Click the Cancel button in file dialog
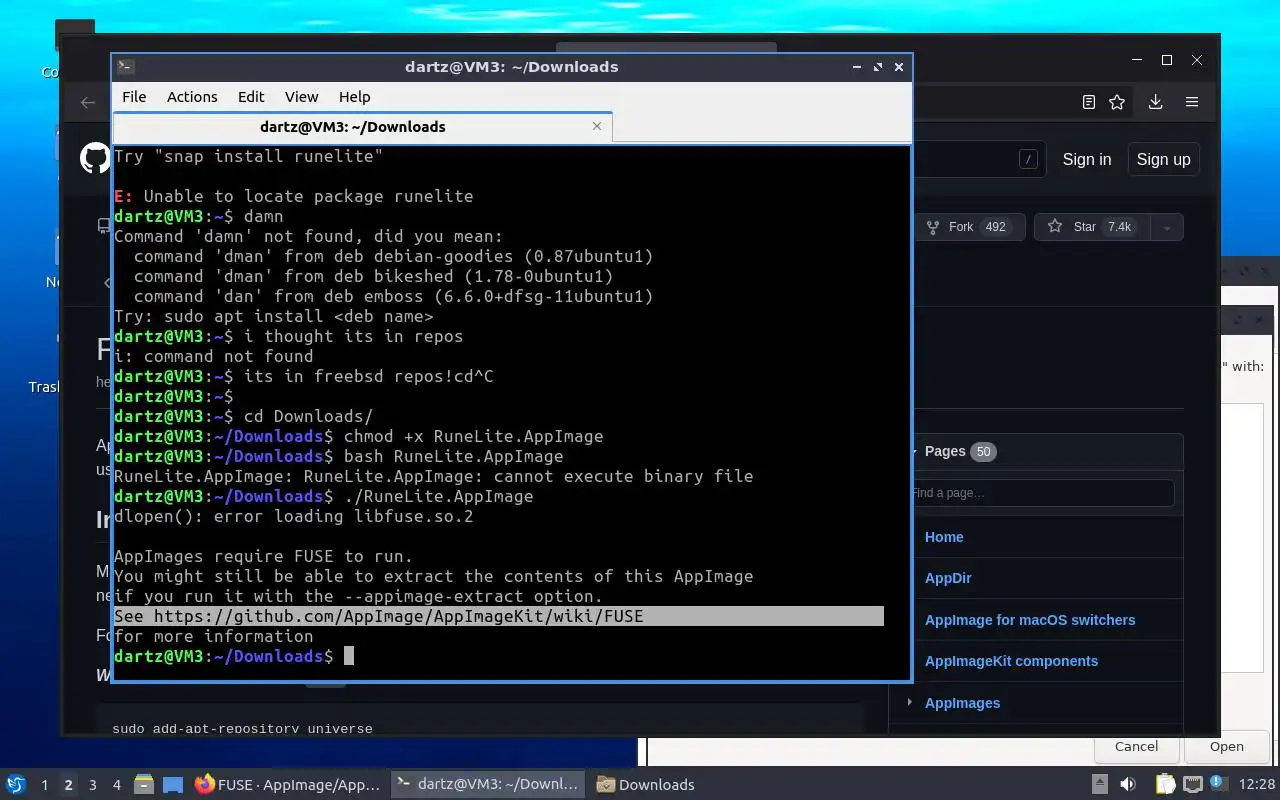 coord(1136,746)
